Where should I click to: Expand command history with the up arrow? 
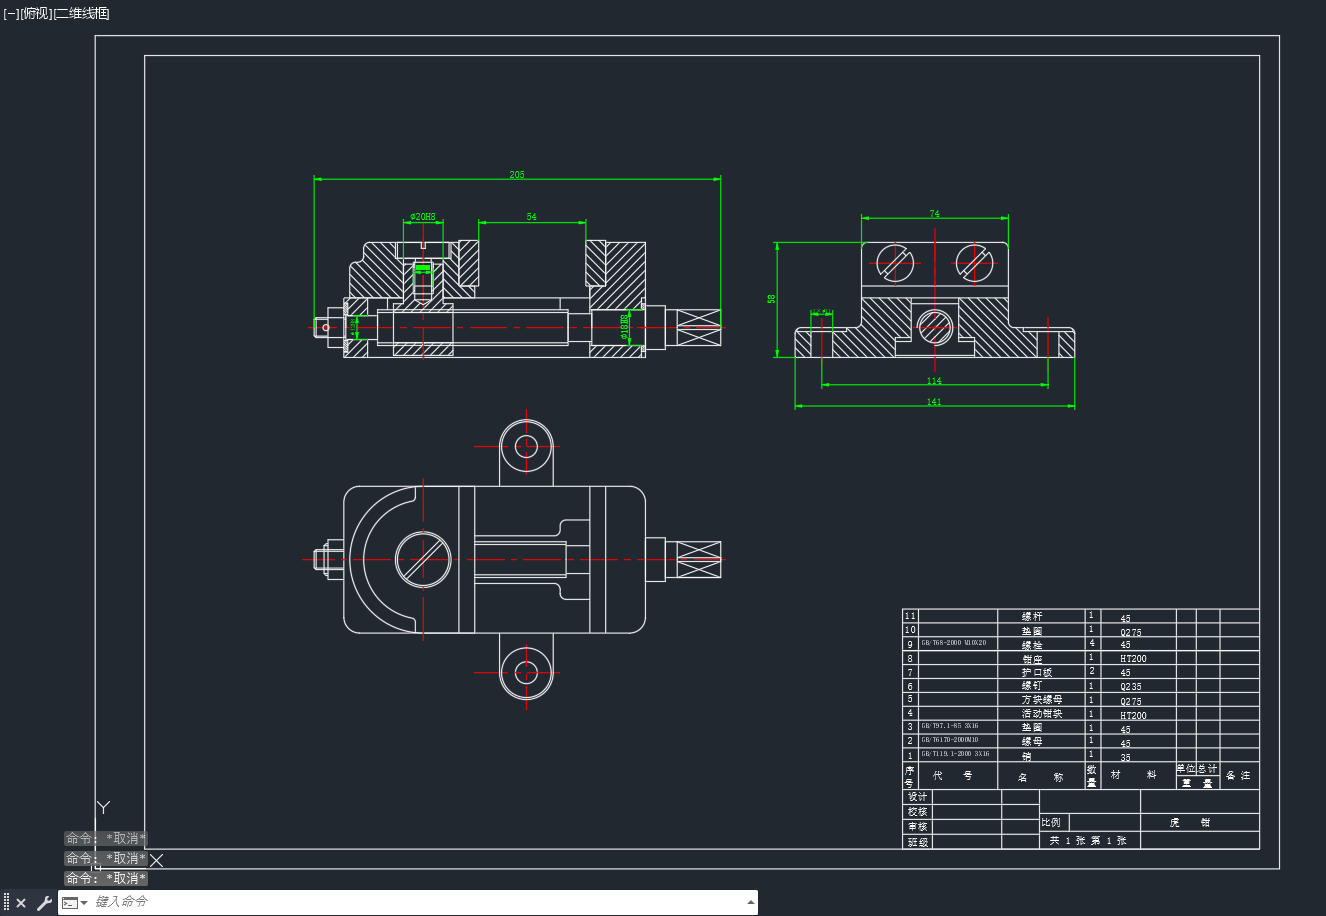(750, 903)
